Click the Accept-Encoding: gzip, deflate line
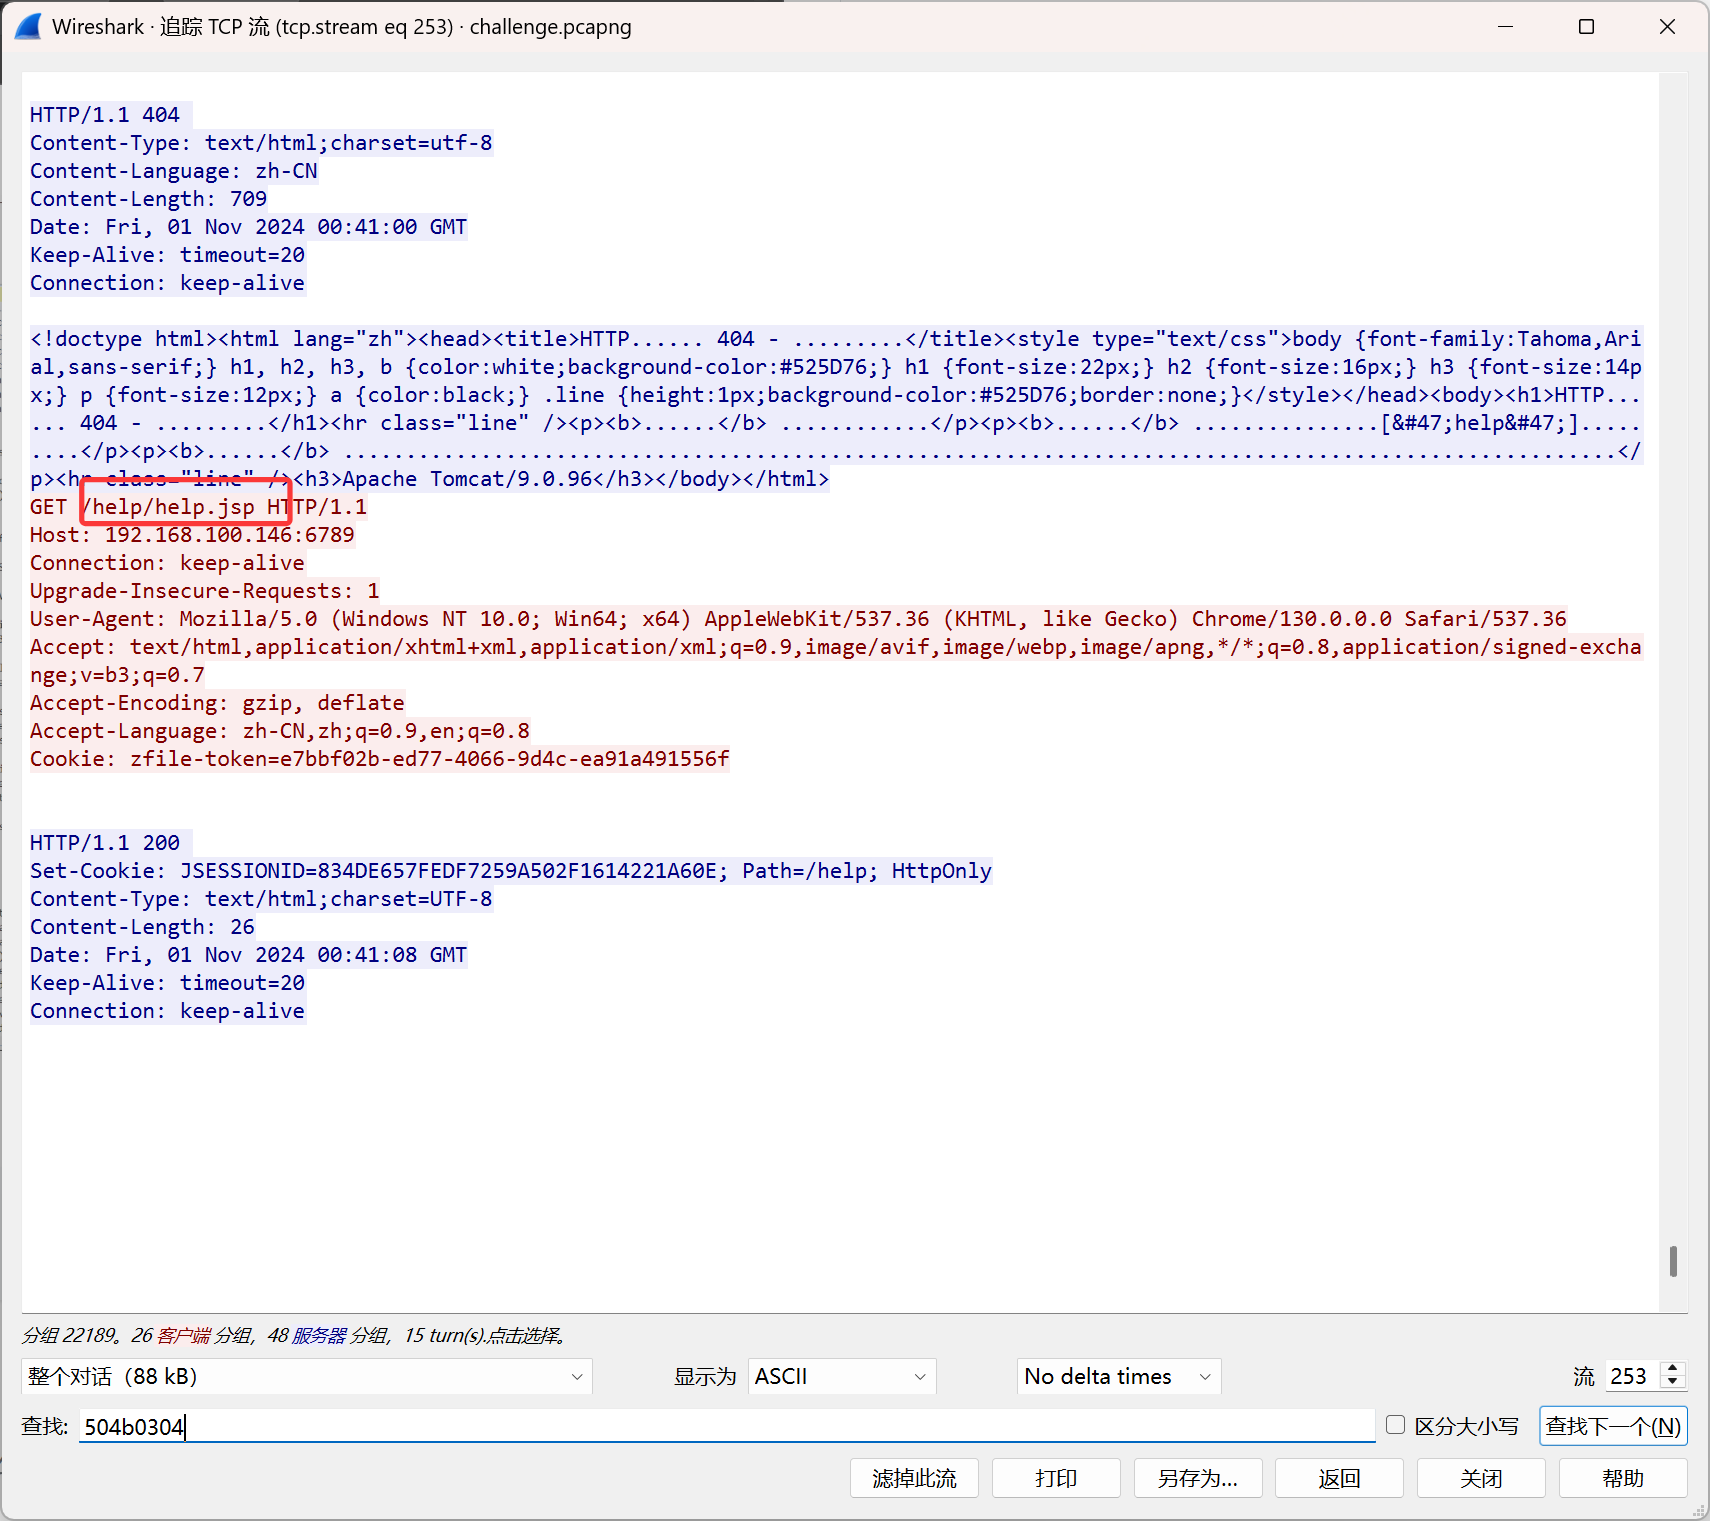This screenshot has width=1710, height=1521. tap(217, 703)
